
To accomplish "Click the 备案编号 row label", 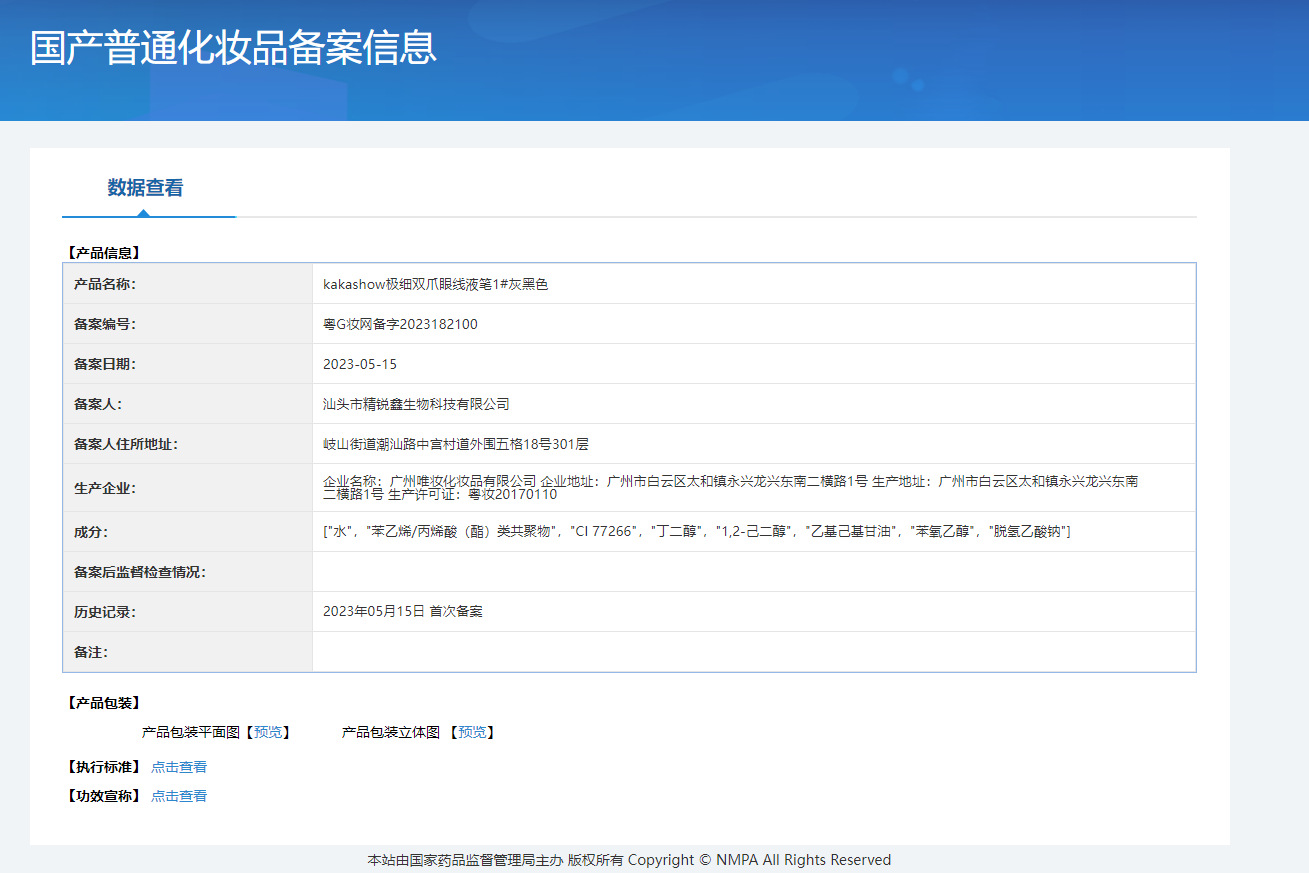I will click(104, 324).
